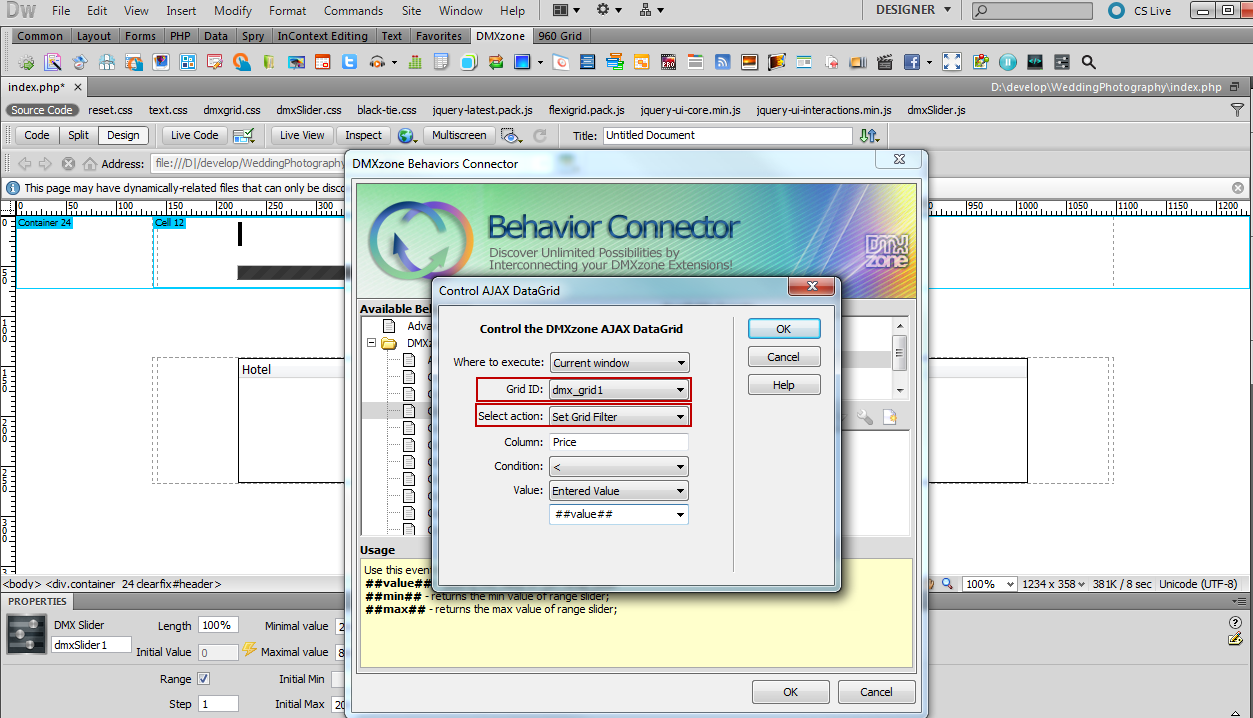Open the Value type dropdown
Image resolution: width=1253 pixels, height=718 pixels.
click(619, 491)
